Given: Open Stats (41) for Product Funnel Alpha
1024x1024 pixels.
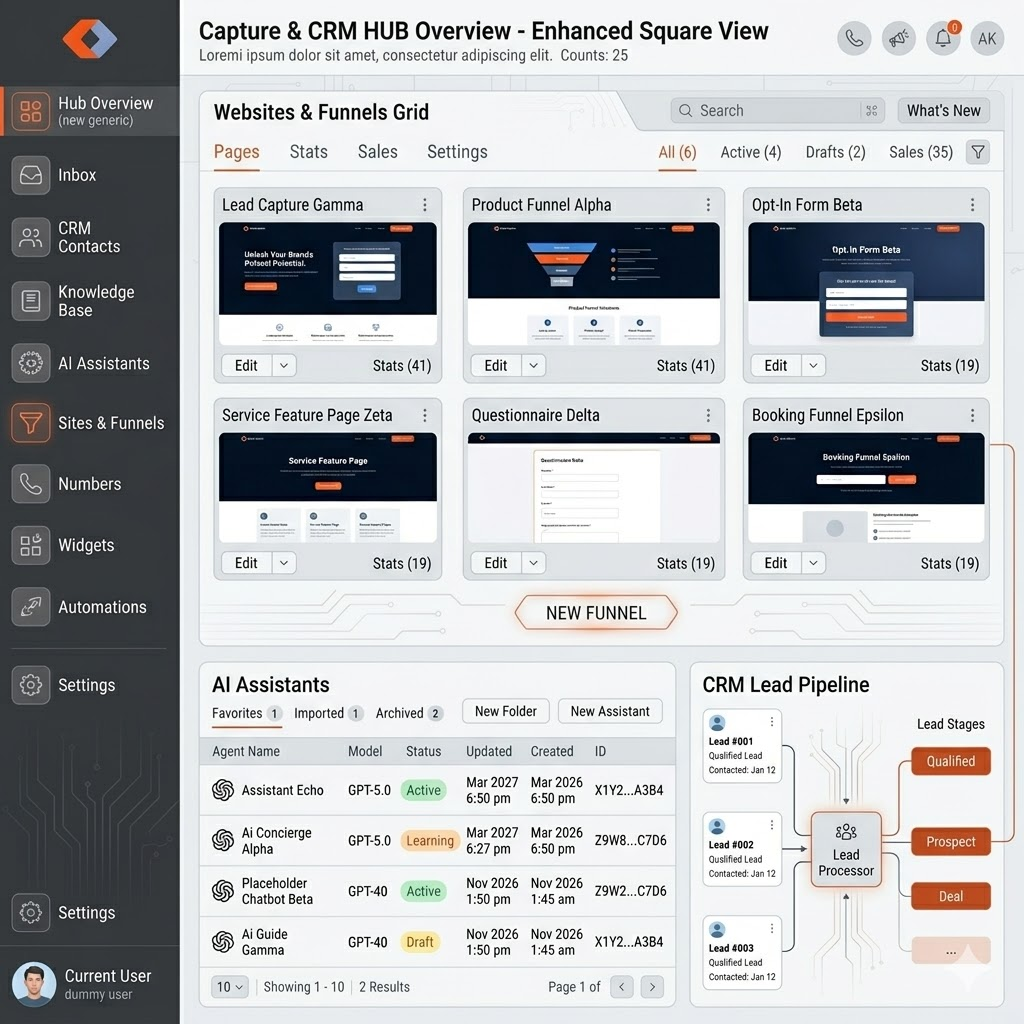Looking at the screenshot, I should (686, 366).
